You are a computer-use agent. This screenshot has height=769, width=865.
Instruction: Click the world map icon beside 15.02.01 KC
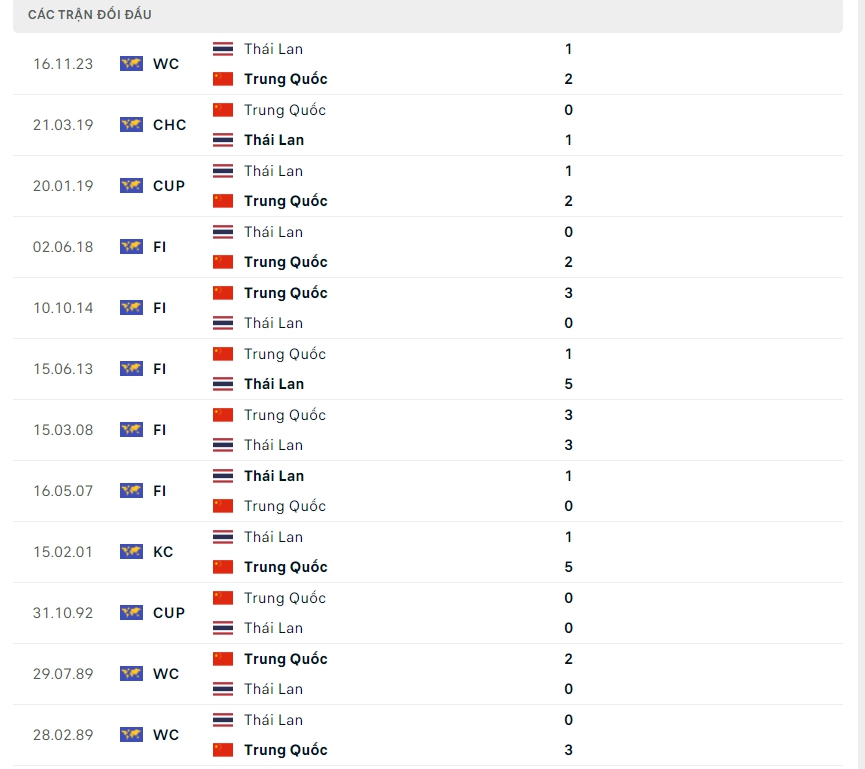pos(131,552)
